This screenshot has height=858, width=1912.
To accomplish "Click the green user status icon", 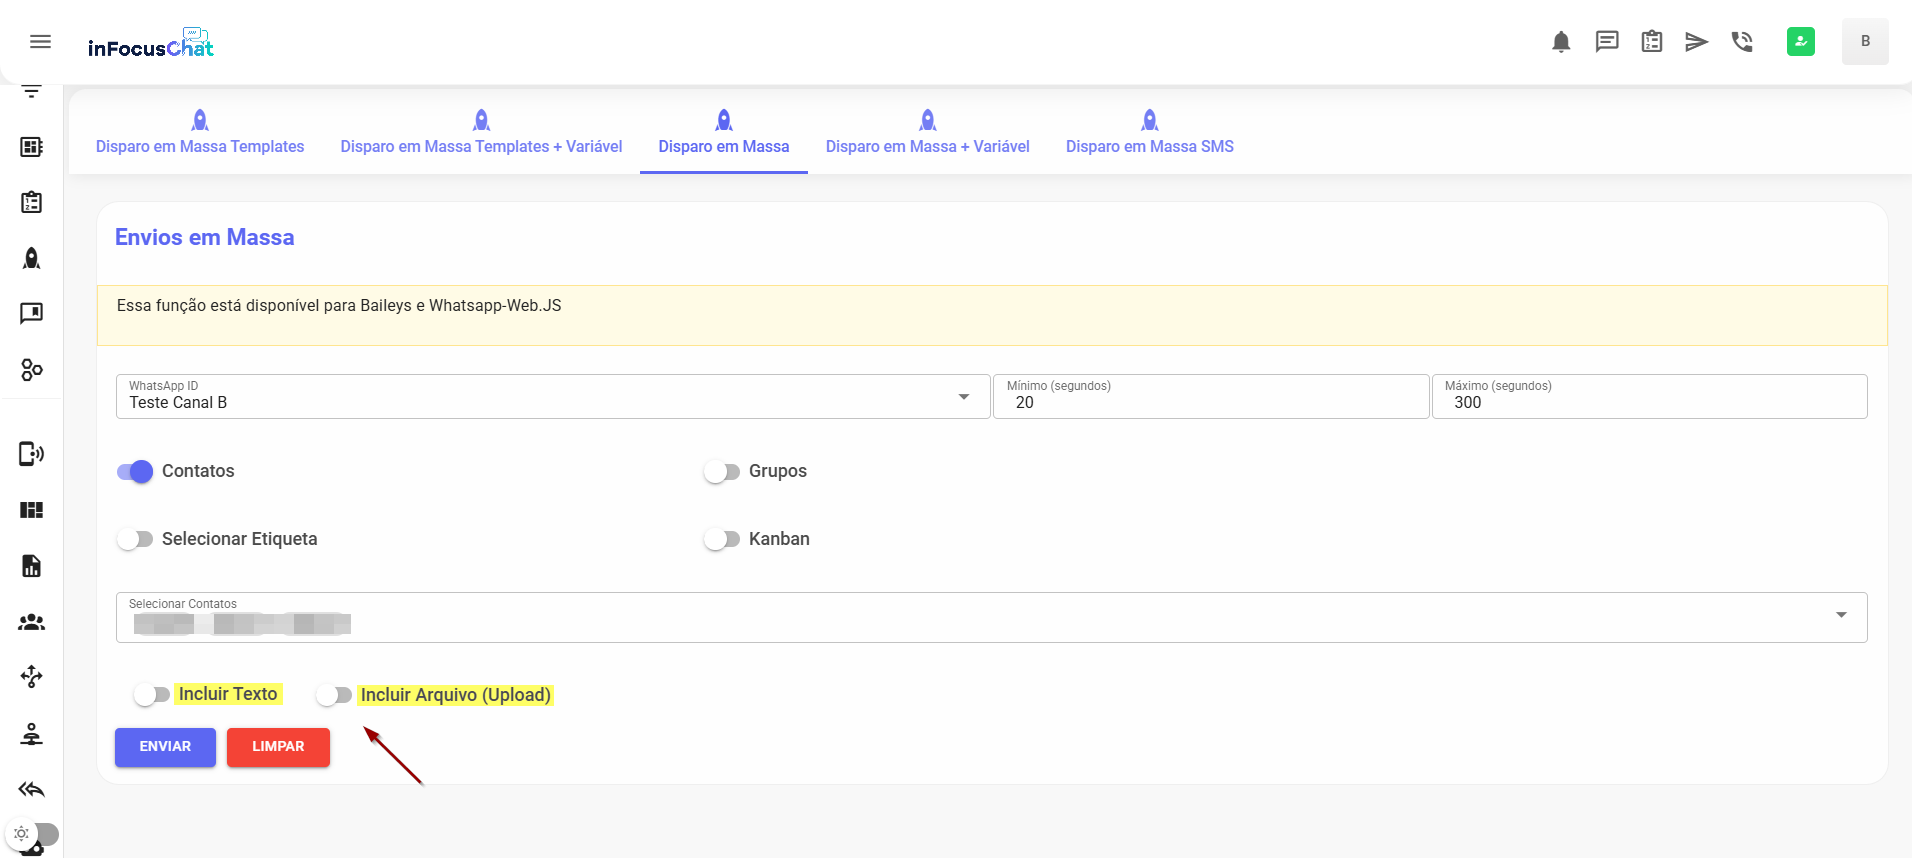I will [x=1800, y=42].
